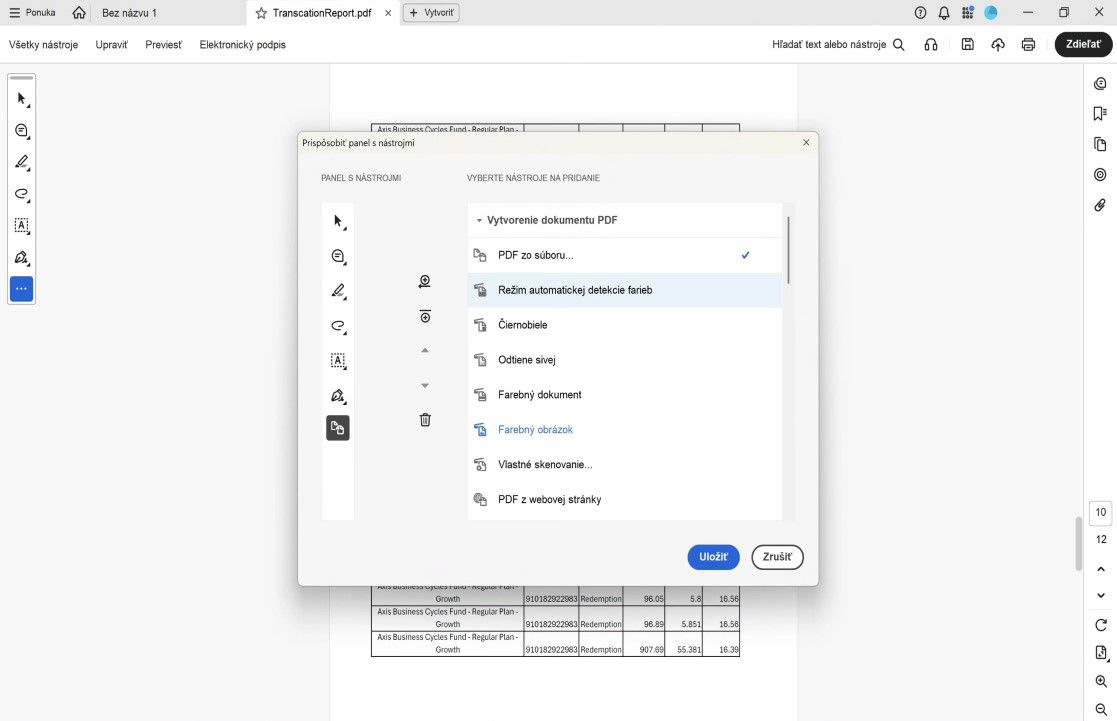Open attachments paperclip panel on right sidebar
The height and width of the screenshot is (721, 1117).
point(1100,205)
